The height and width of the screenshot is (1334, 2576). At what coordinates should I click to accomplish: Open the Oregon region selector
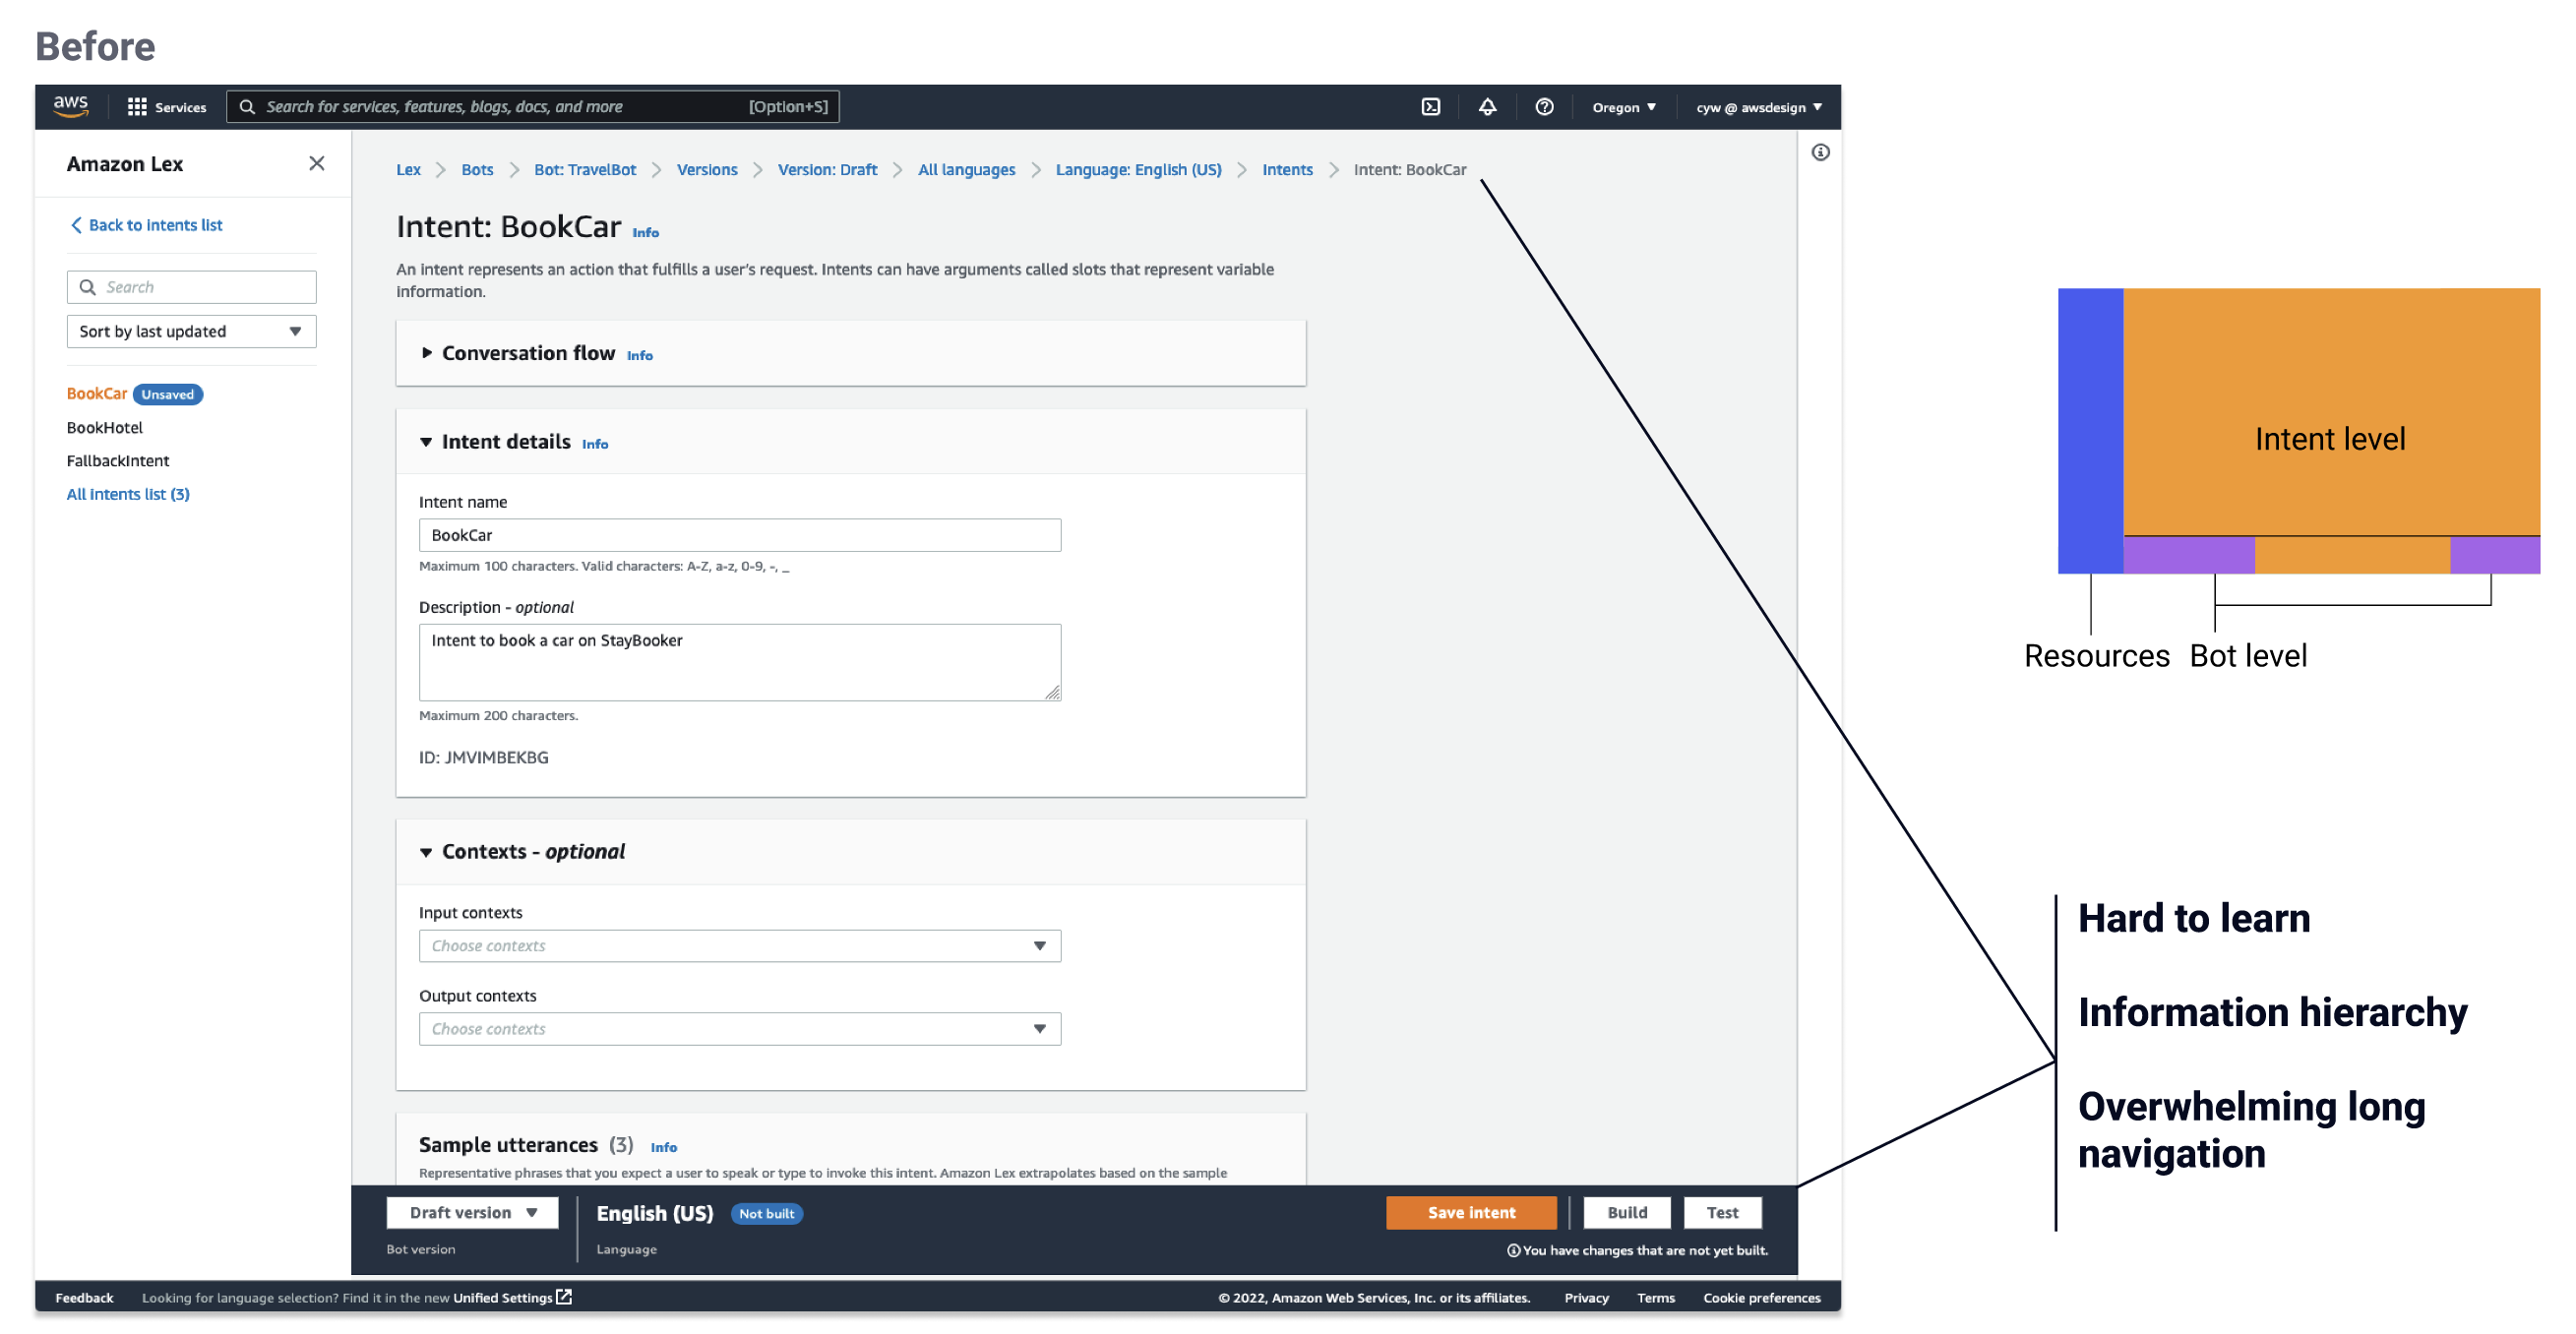coord(1624,107)
